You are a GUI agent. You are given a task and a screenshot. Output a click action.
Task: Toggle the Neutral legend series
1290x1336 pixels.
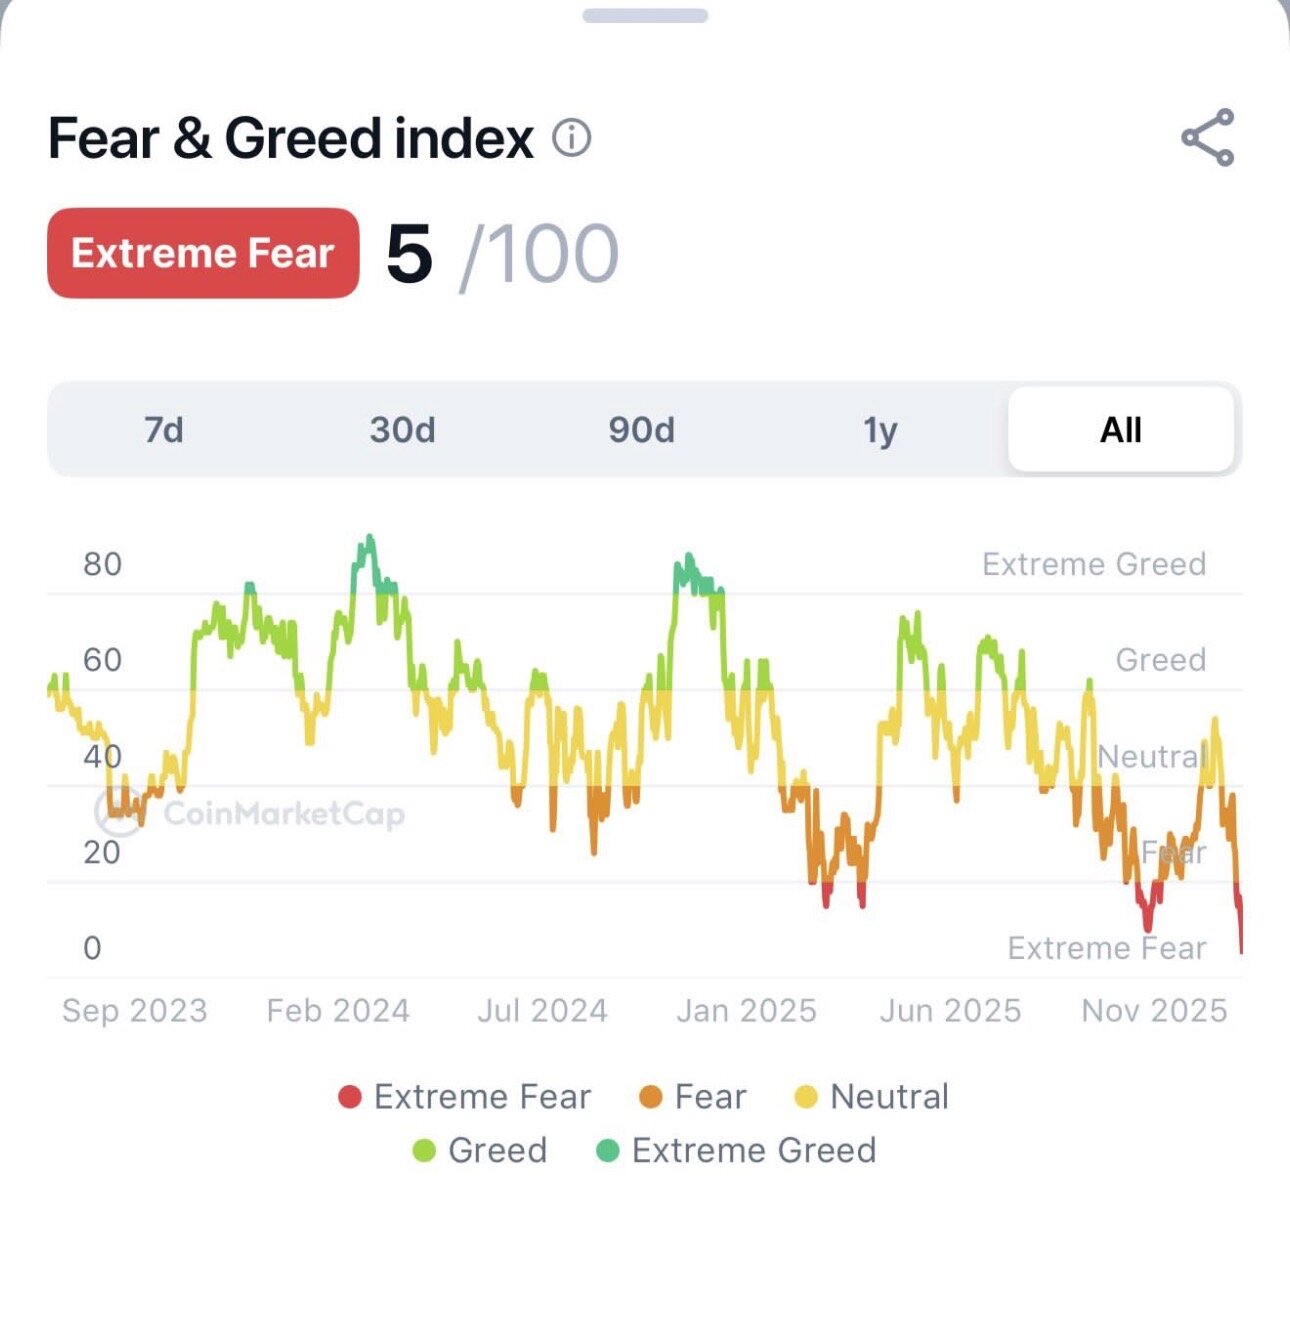coord(871,1097)
